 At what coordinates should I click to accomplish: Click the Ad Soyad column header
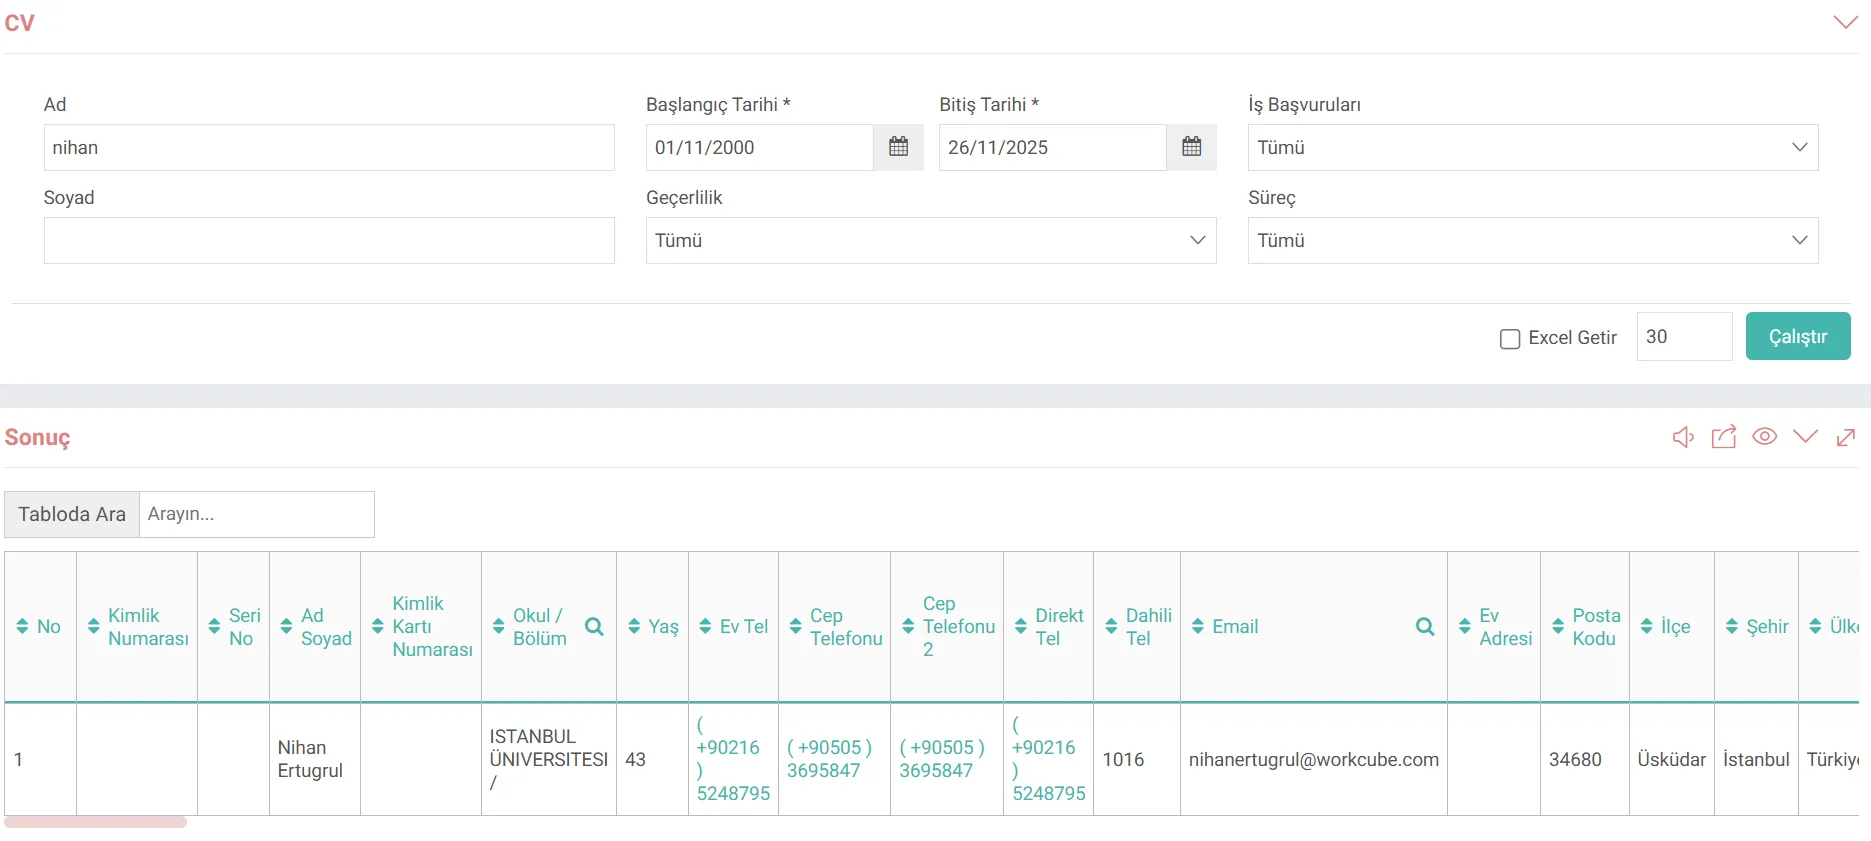pos(325,627)
